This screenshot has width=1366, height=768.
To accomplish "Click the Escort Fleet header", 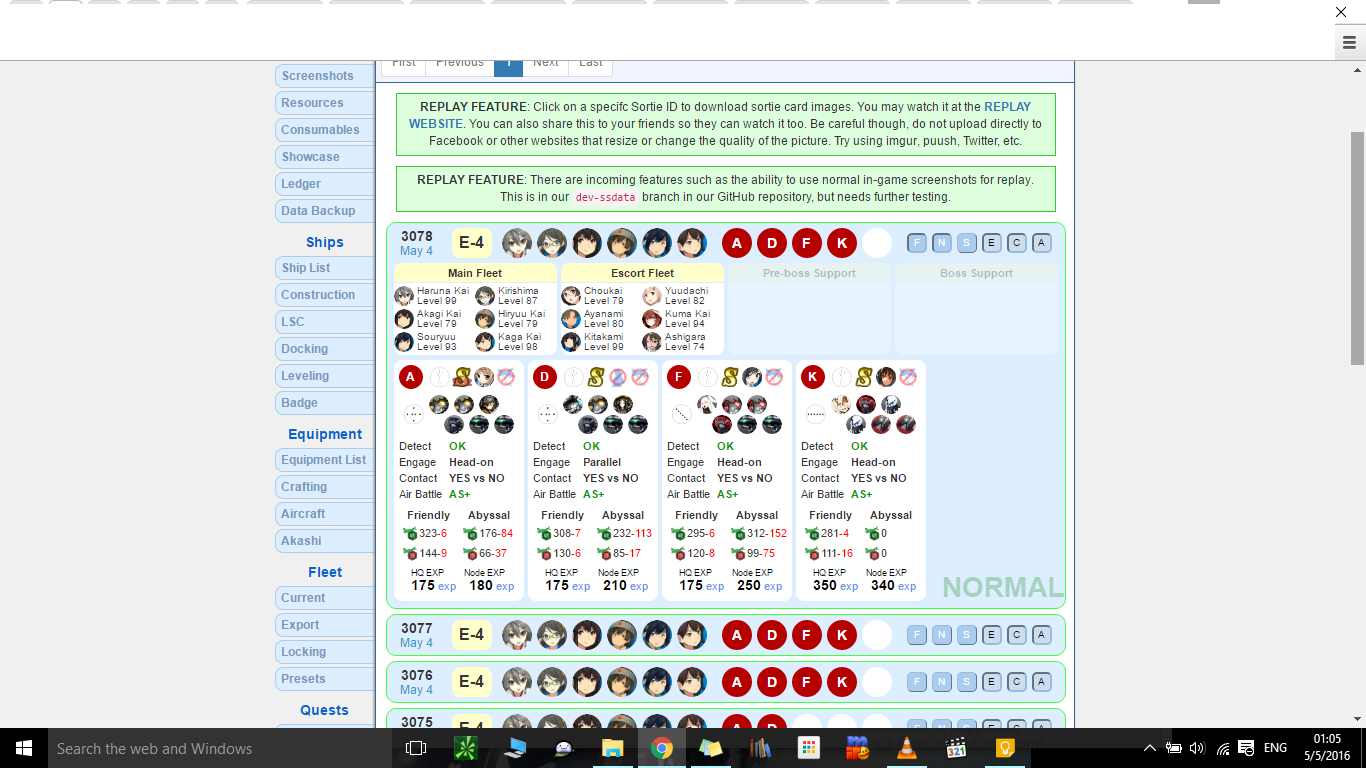I will pos(642,273).
